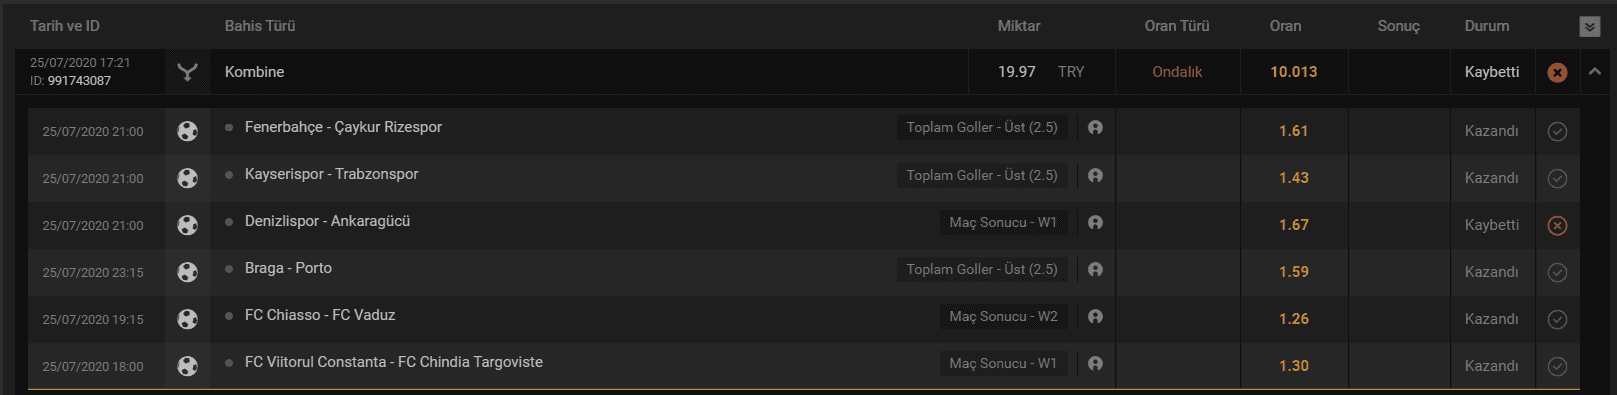The height and width of the screenshot is (395, 1617).
Task: Open the column options dropdown in header
Action: pyautogui.click(x=1590, y=27)
